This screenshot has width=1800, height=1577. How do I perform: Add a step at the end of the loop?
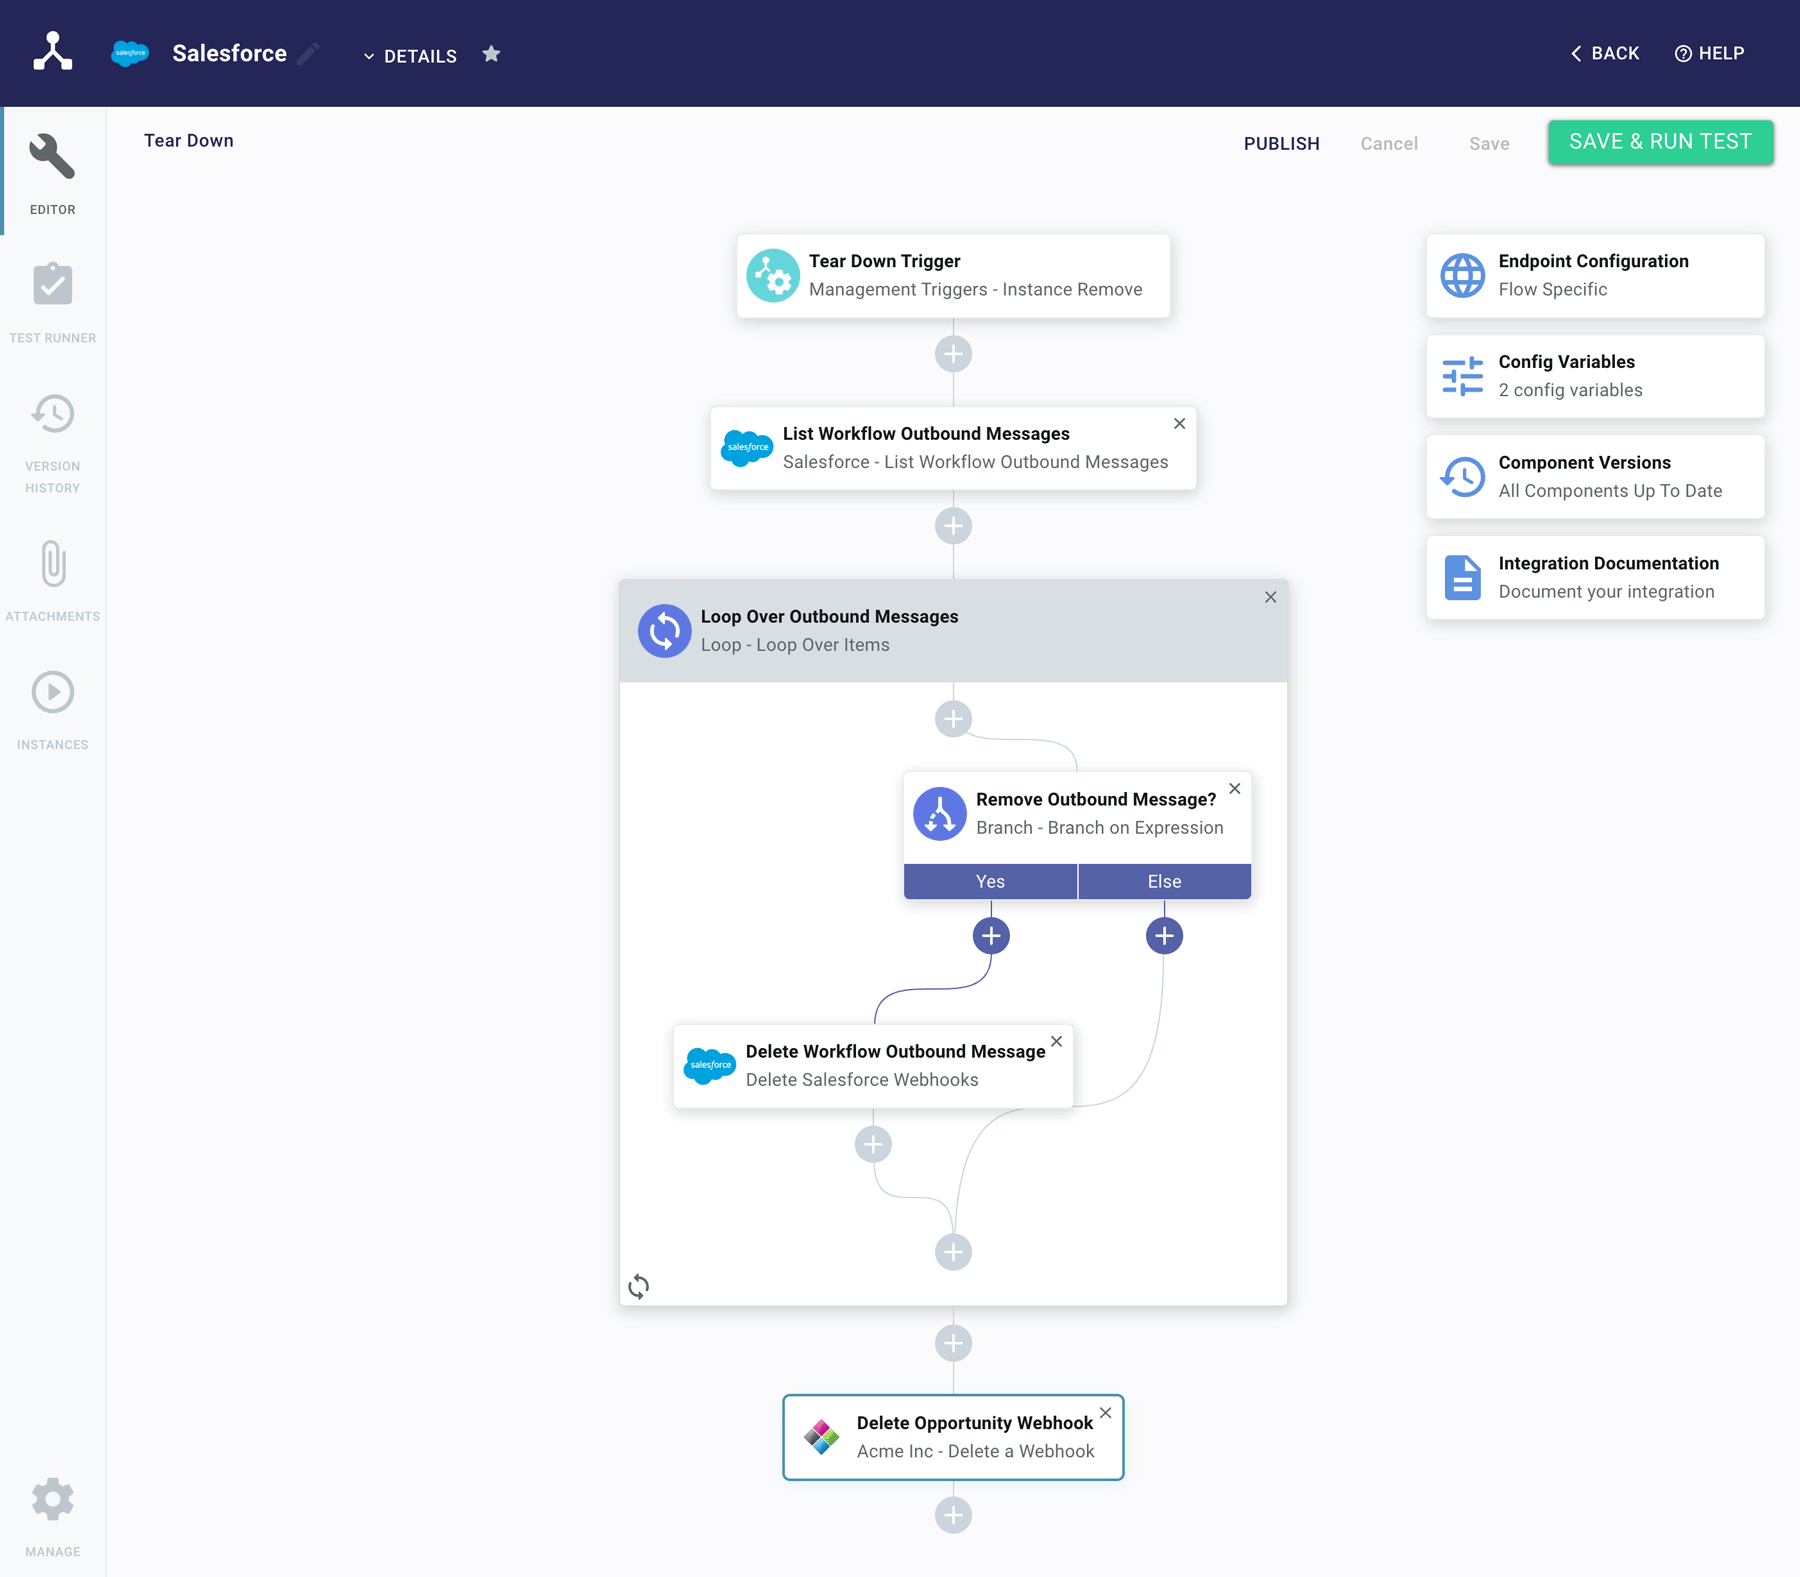953,1252
